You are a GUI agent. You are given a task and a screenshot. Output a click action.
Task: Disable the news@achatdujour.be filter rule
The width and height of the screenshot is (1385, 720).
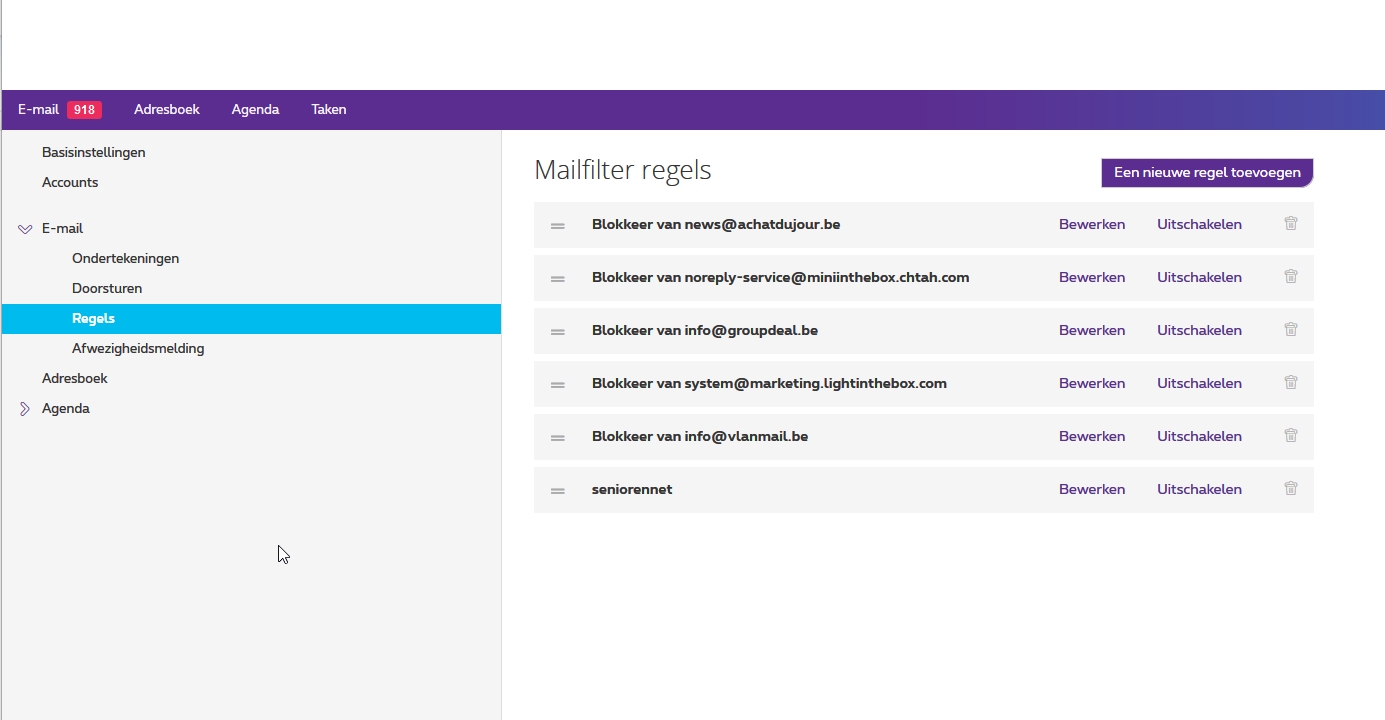pos(1199,224)
